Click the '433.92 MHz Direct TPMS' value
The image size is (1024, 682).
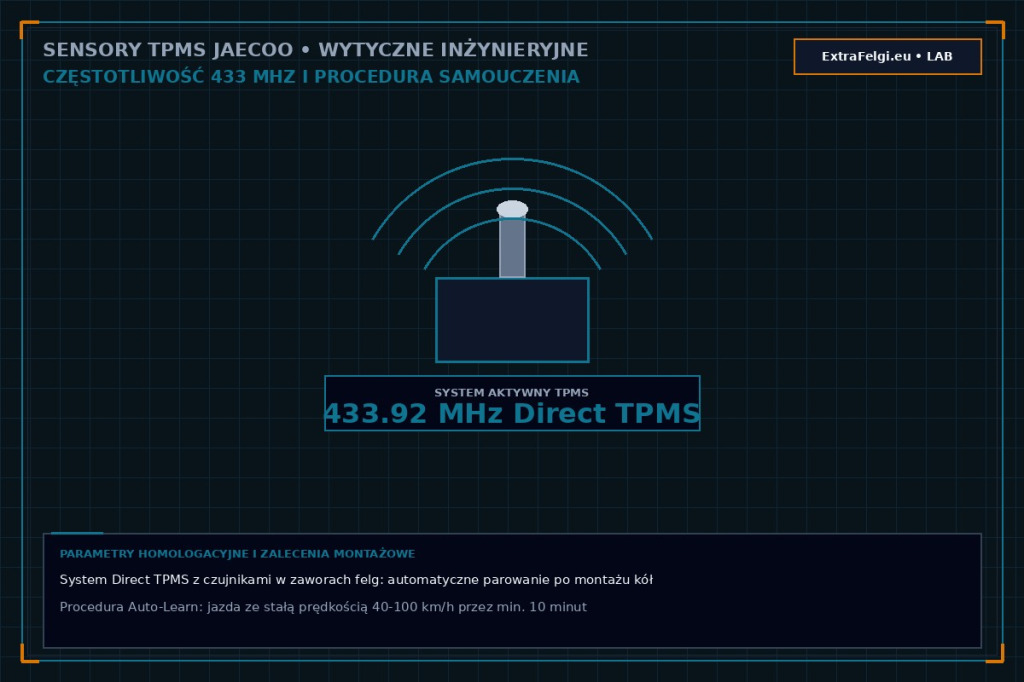(512, 414)
